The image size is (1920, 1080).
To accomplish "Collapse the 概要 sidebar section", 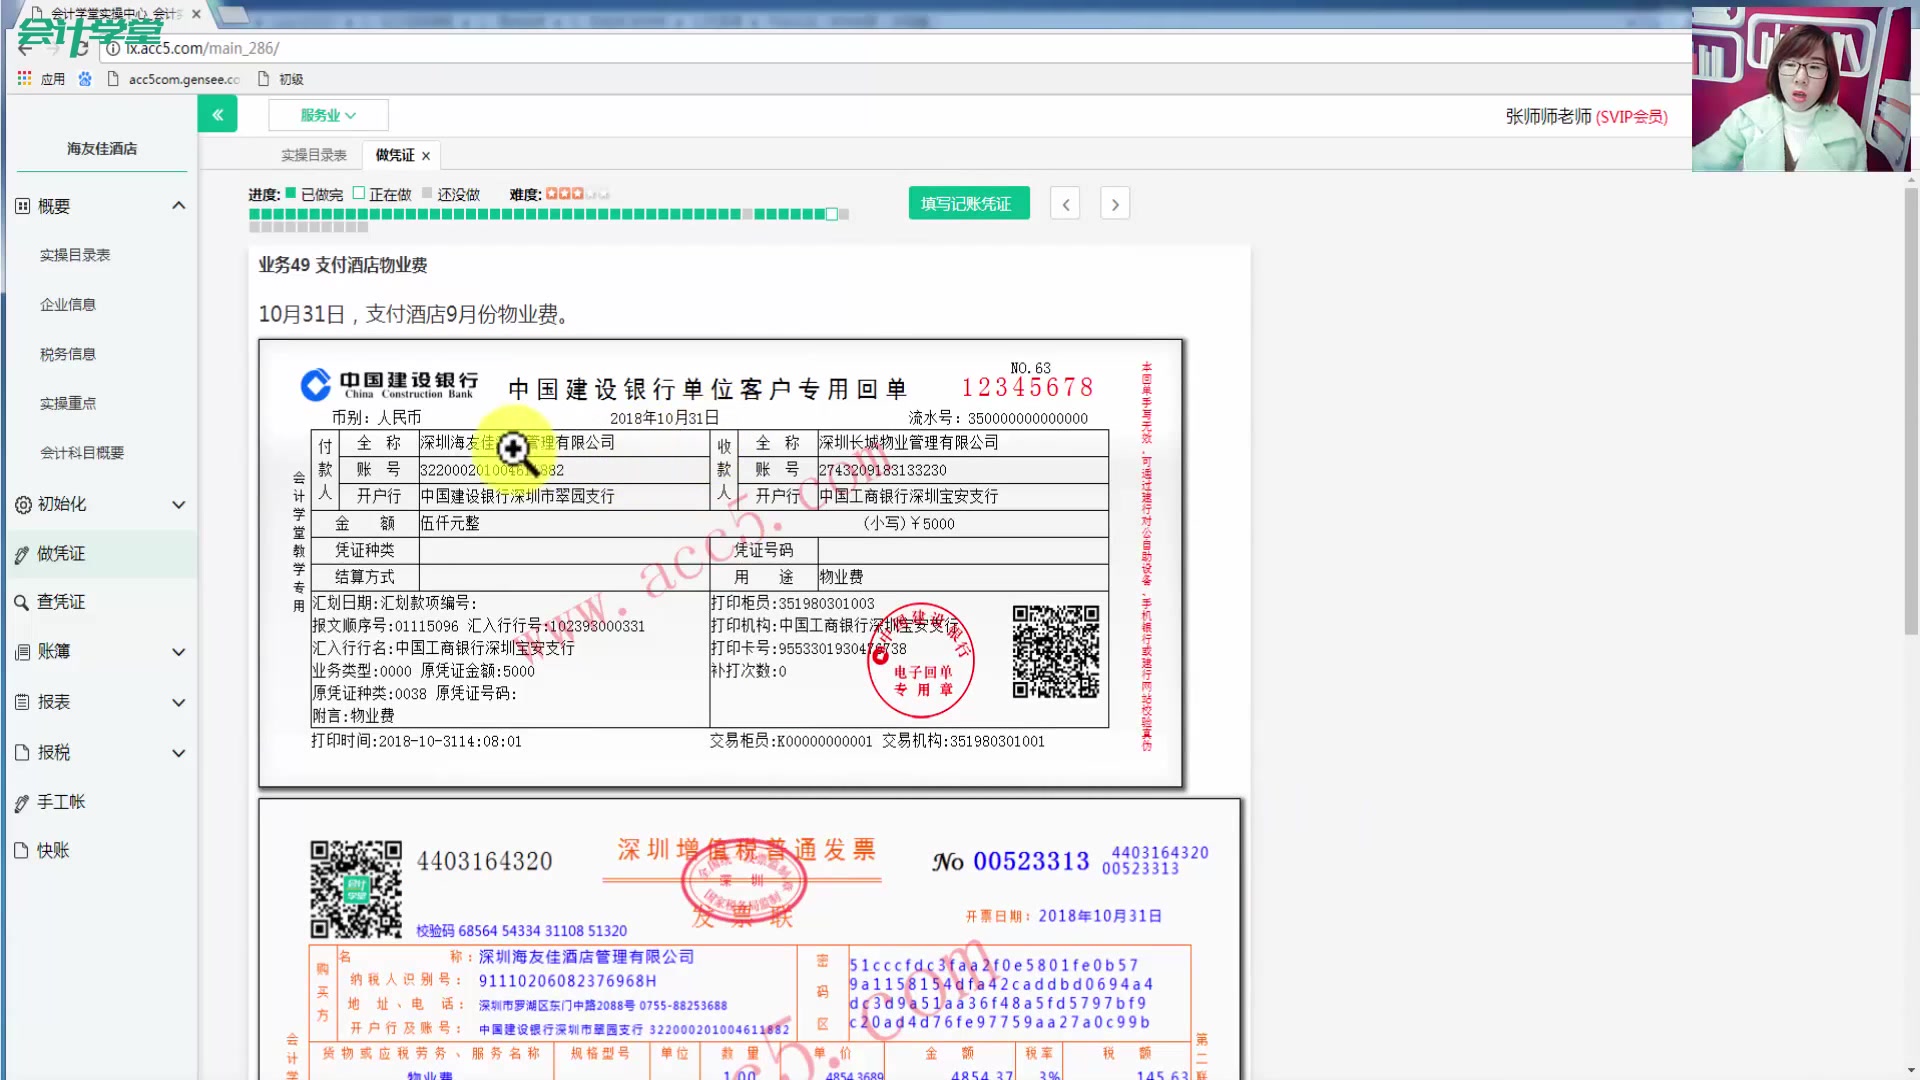I will pos(178,205).
